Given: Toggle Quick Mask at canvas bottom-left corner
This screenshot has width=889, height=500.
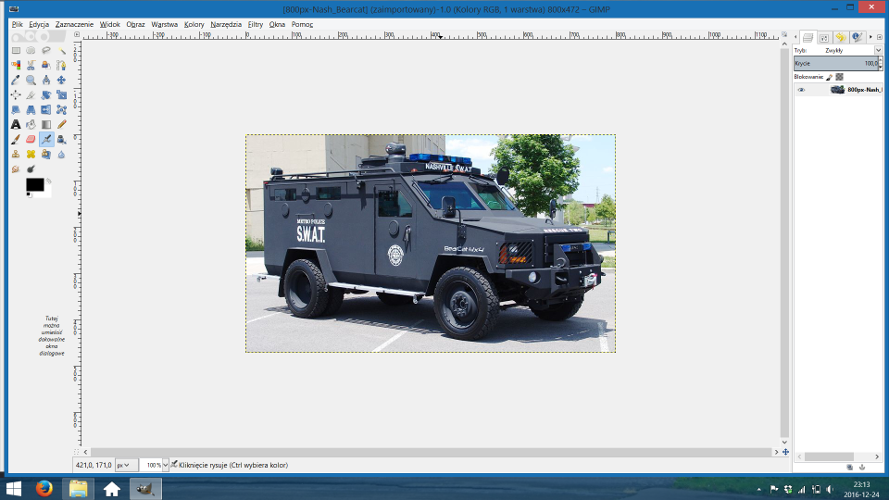Looking at the screenshot, I should point(77,452).
